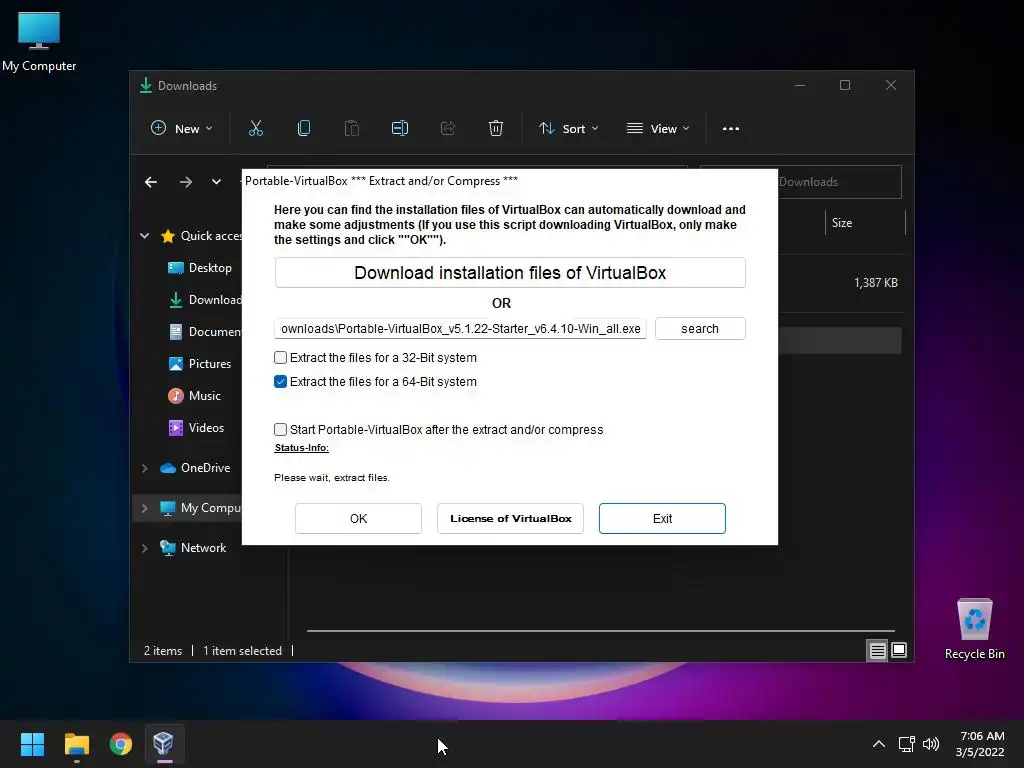Click the VirtualBox cube taskbar icon
The height and width of the screenshot is (768, 1024).
[x=163, y=744]
